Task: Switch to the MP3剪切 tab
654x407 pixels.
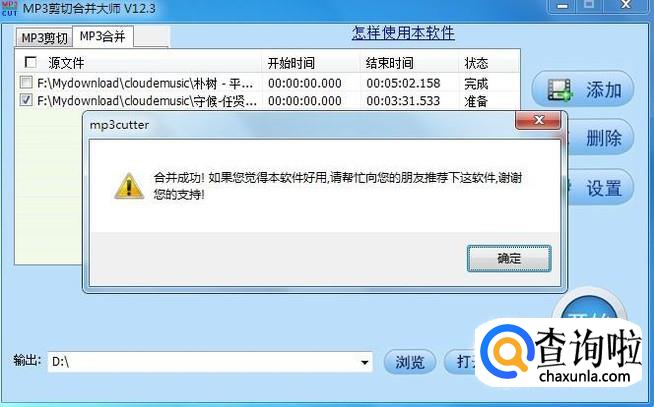Action: (44, 38)
